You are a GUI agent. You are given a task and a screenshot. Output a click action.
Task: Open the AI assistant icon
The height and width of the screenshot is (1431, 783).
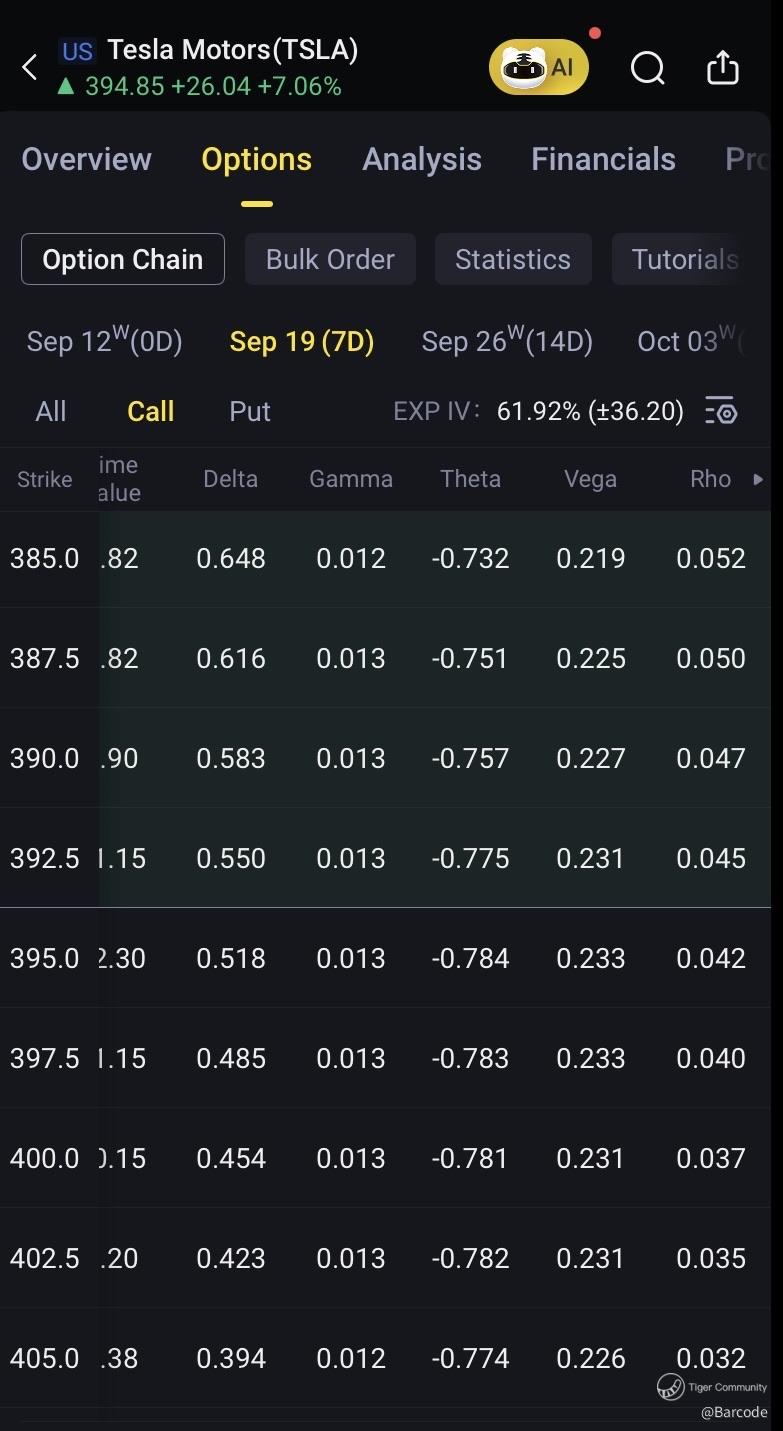pos(539,67)
